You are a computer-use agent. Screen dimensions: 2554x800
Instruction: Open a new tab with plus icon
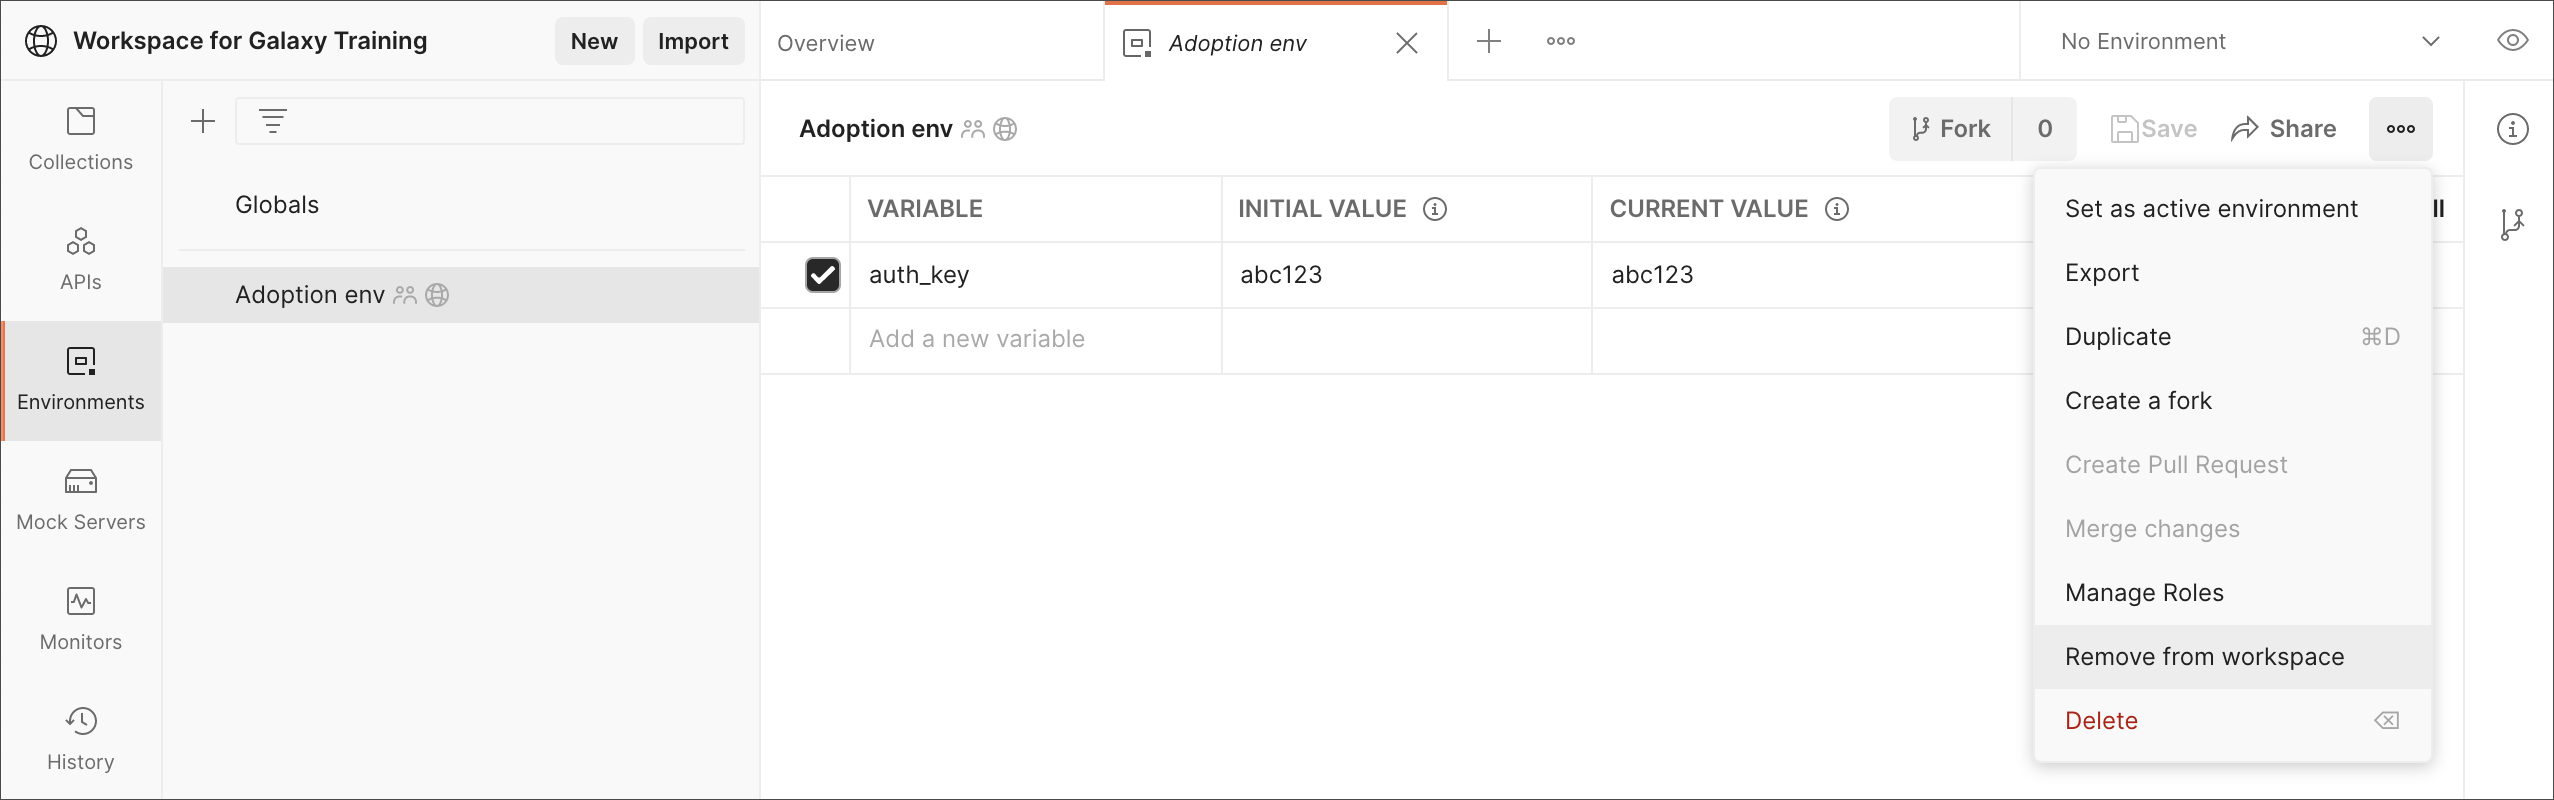1489,41
